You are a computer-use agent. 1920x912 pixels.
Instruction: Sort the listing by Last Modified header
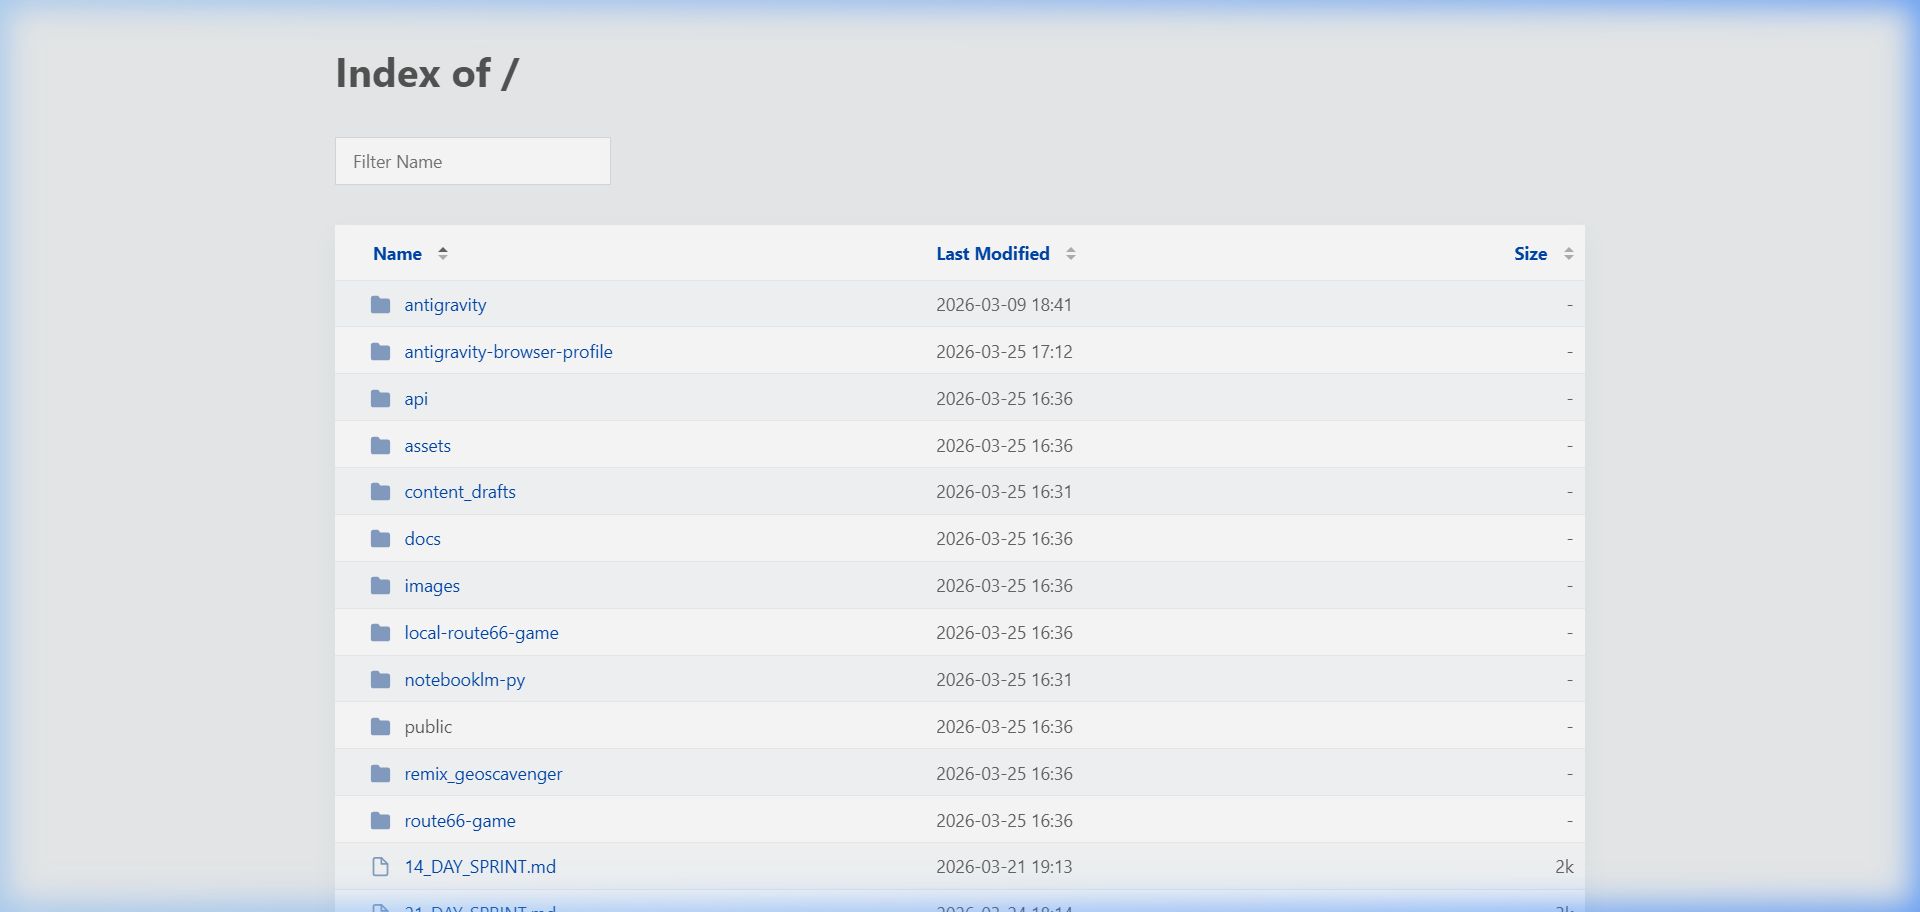992,254
